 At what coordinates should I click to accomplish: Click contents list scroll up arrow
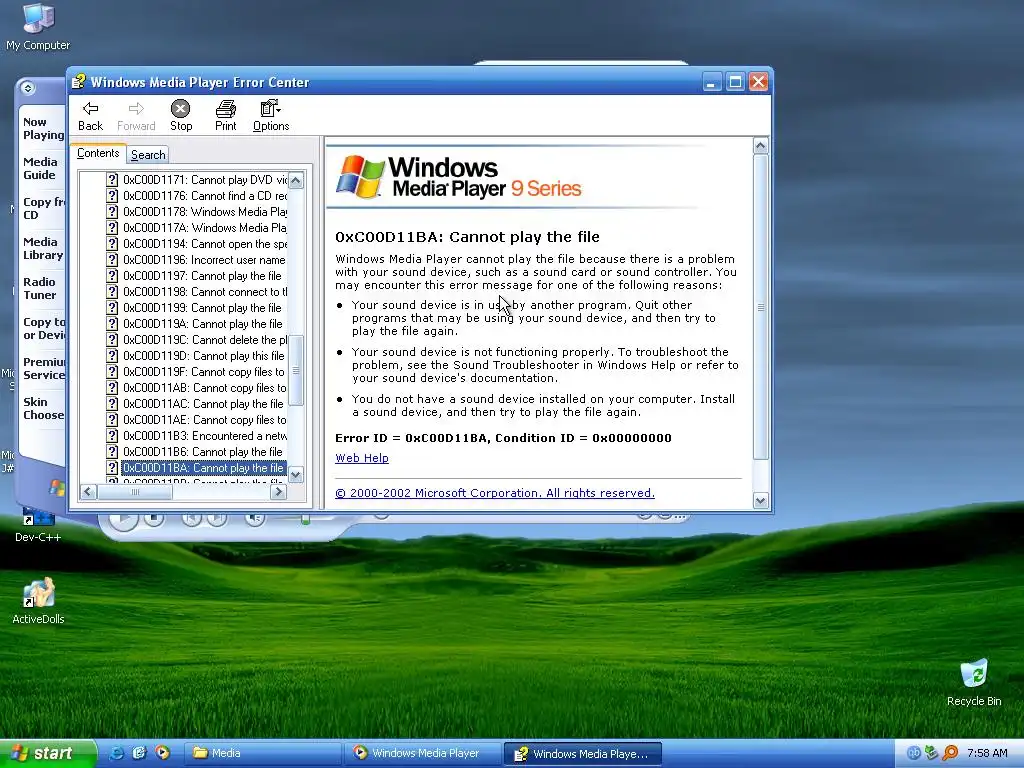coord(296,180)
